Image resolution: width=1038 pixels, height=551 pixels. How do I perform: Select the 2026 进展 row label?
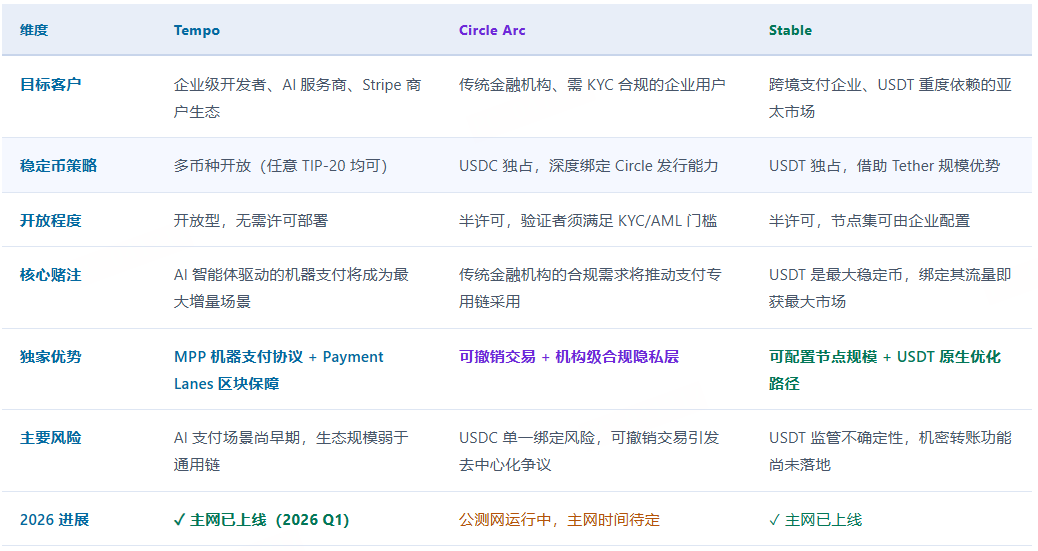54,520
